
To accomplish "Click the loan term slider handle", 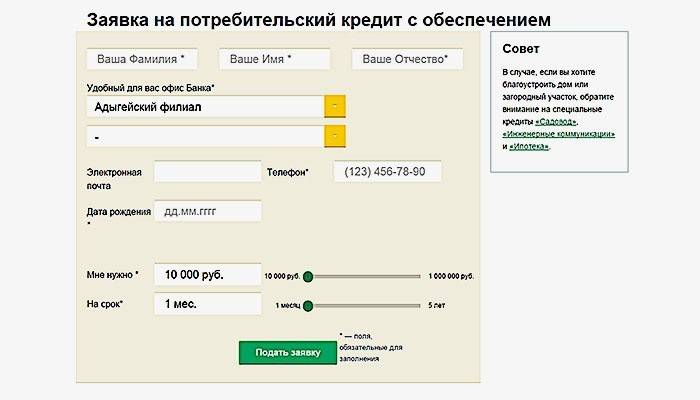I will coord(308,306).
